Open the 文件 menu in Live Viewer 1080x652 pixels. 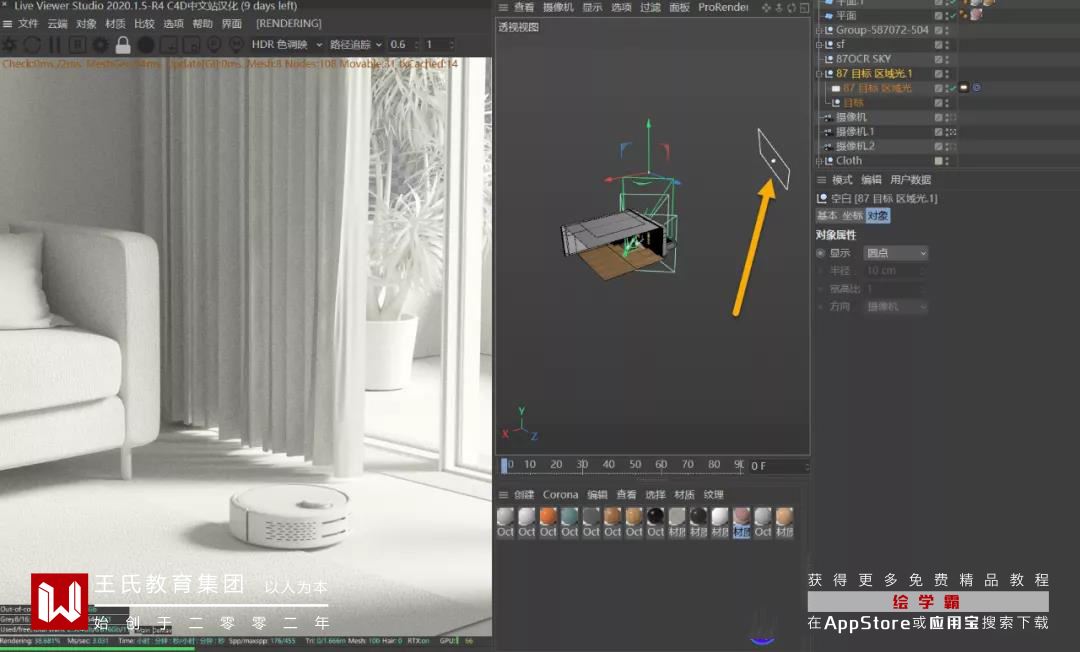click(x=28, y=24)
